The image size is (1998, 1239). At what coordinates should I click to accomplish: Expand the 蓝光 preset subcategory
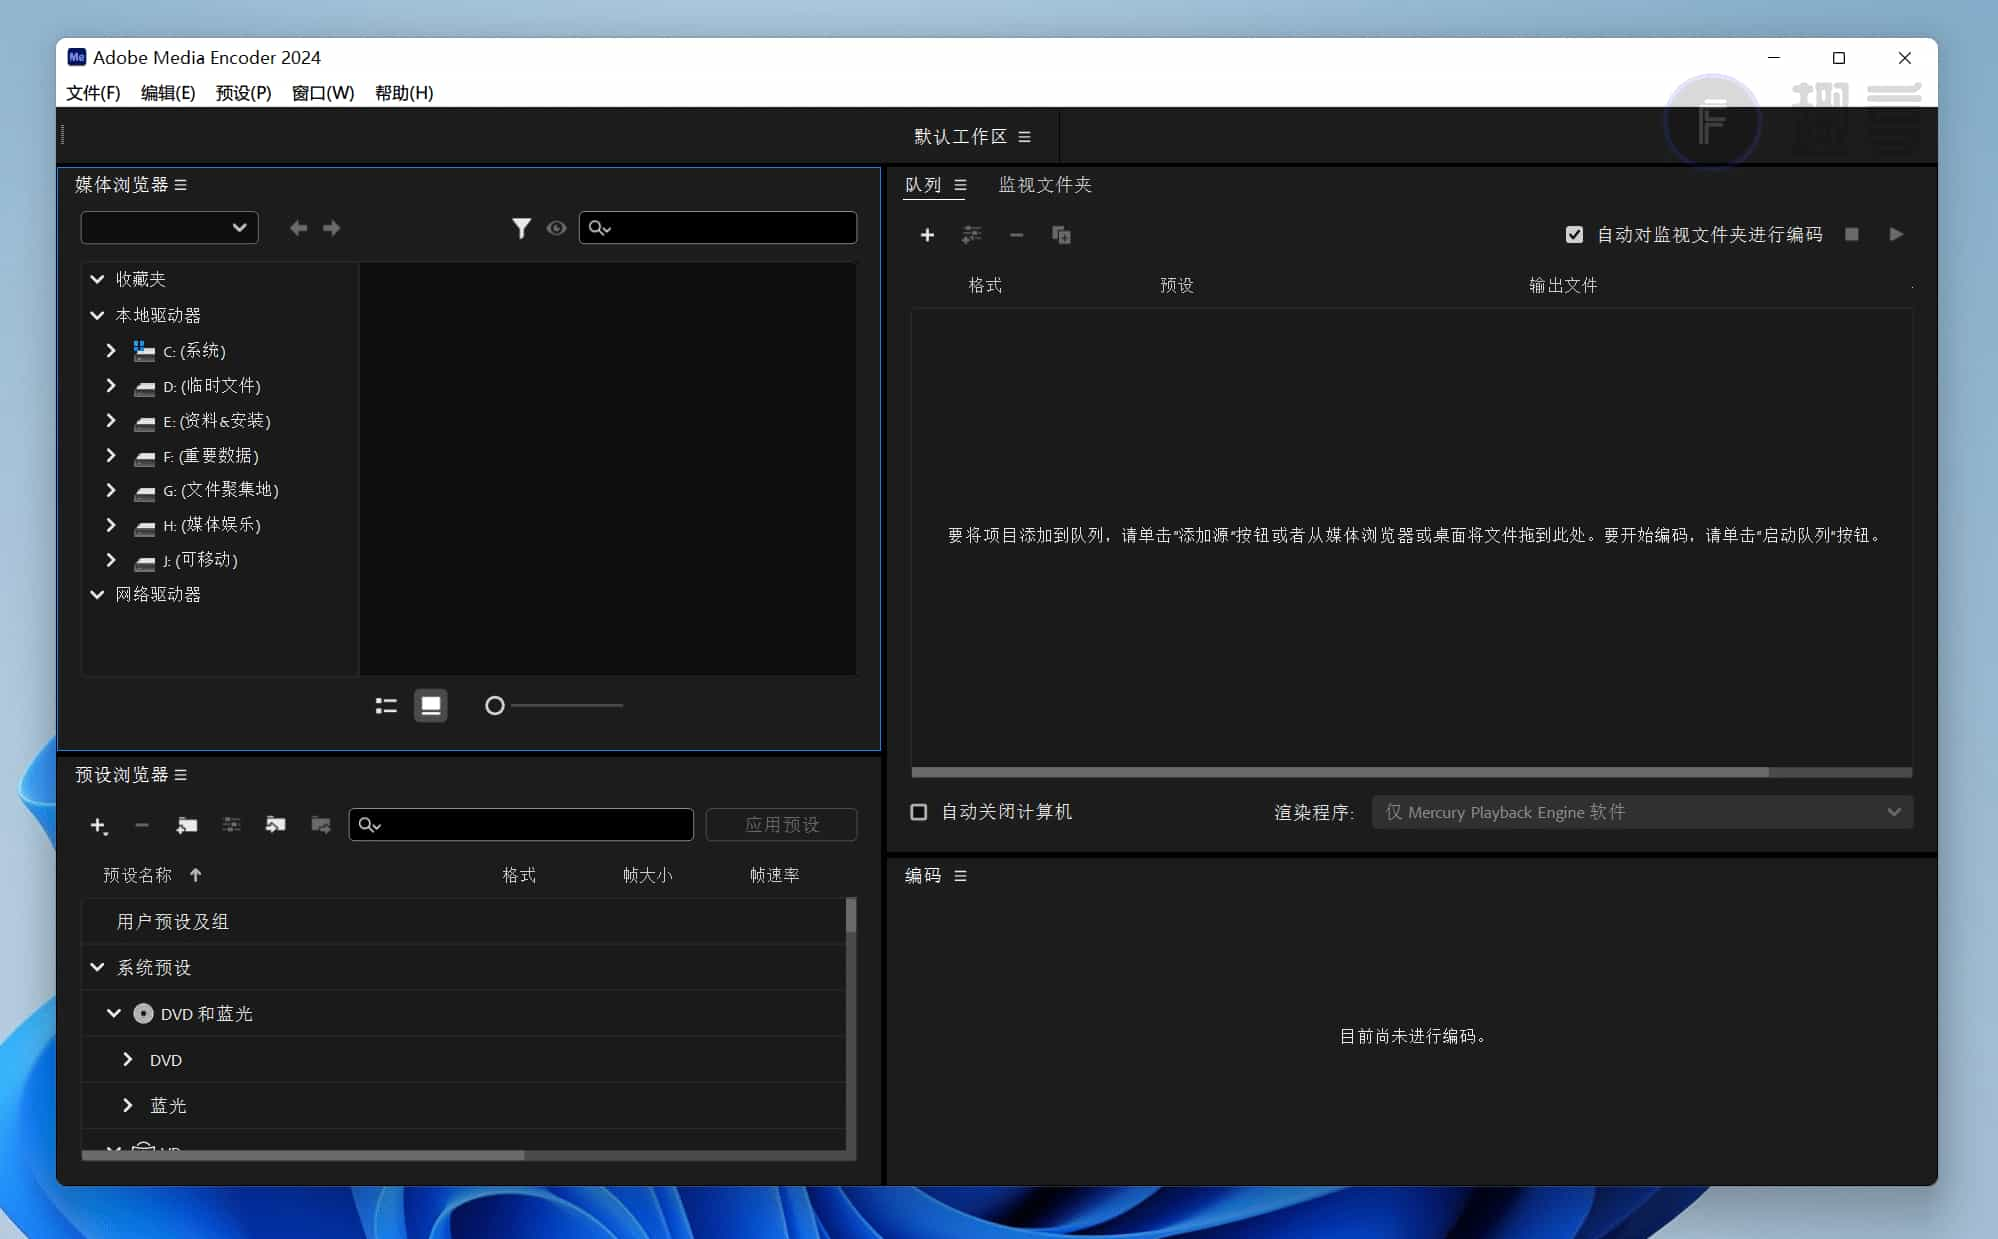coord(130,1105)
